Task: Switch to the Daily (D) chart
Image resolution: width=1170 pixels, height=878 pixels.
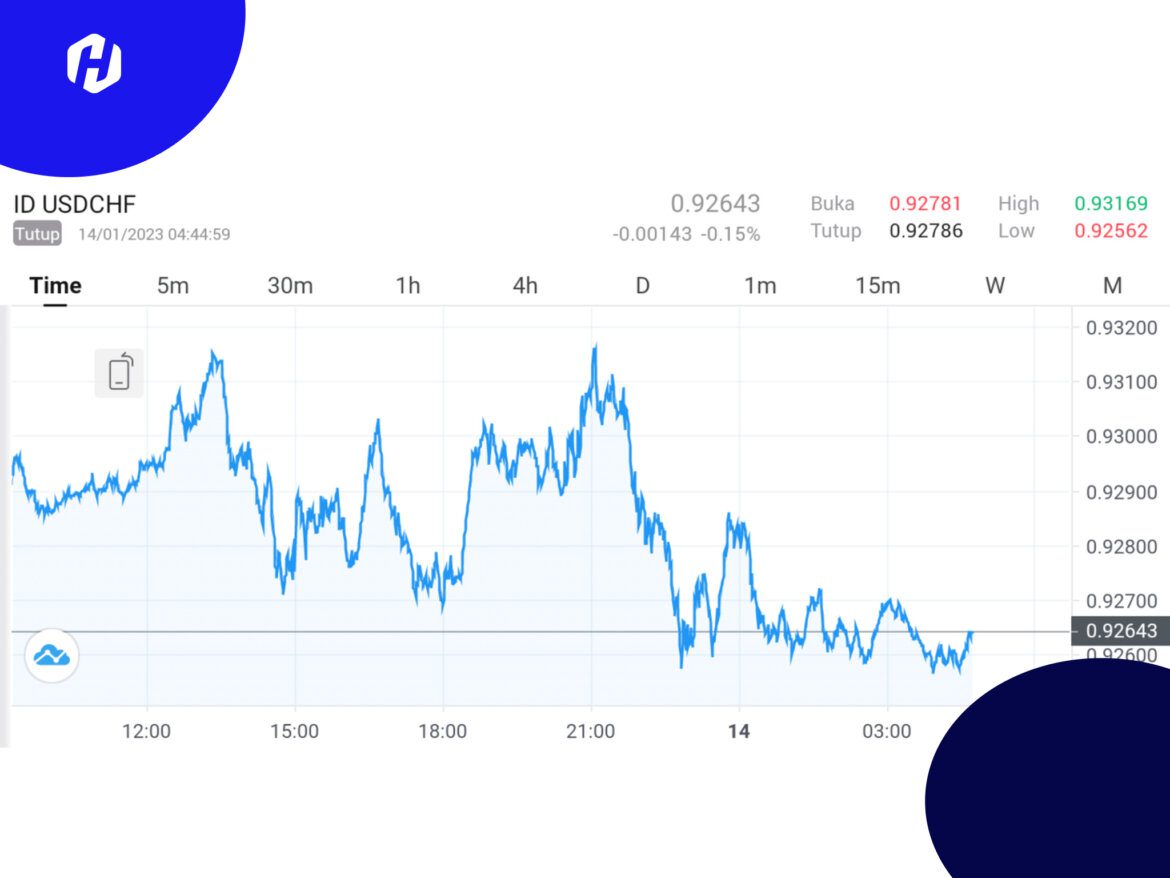Action: point(642,285)
